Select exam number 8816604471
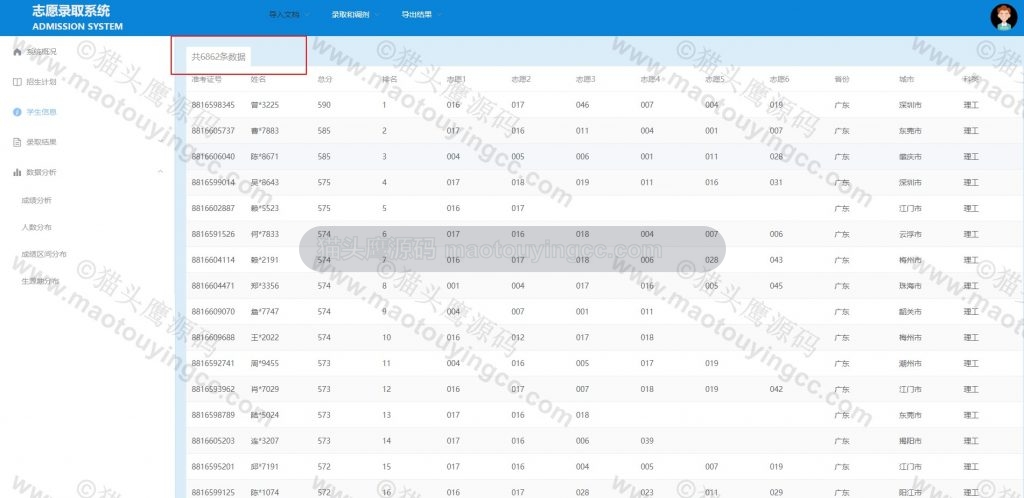Image resolution: width=1024 pixels, height=498 pixels. 213,286
